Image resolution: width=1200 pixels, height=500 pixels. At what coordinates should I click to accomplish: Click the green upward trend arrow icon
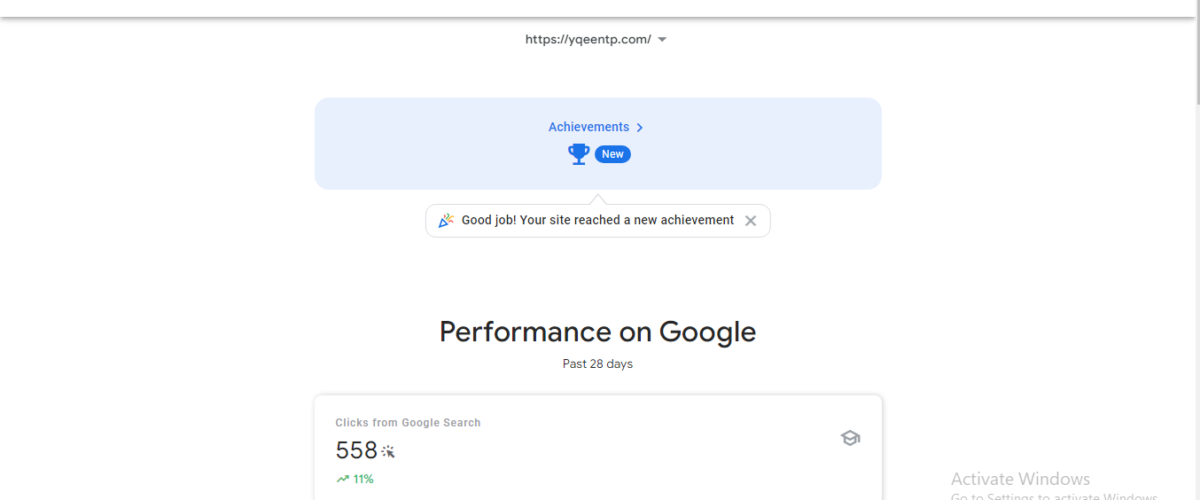(342, 479)
